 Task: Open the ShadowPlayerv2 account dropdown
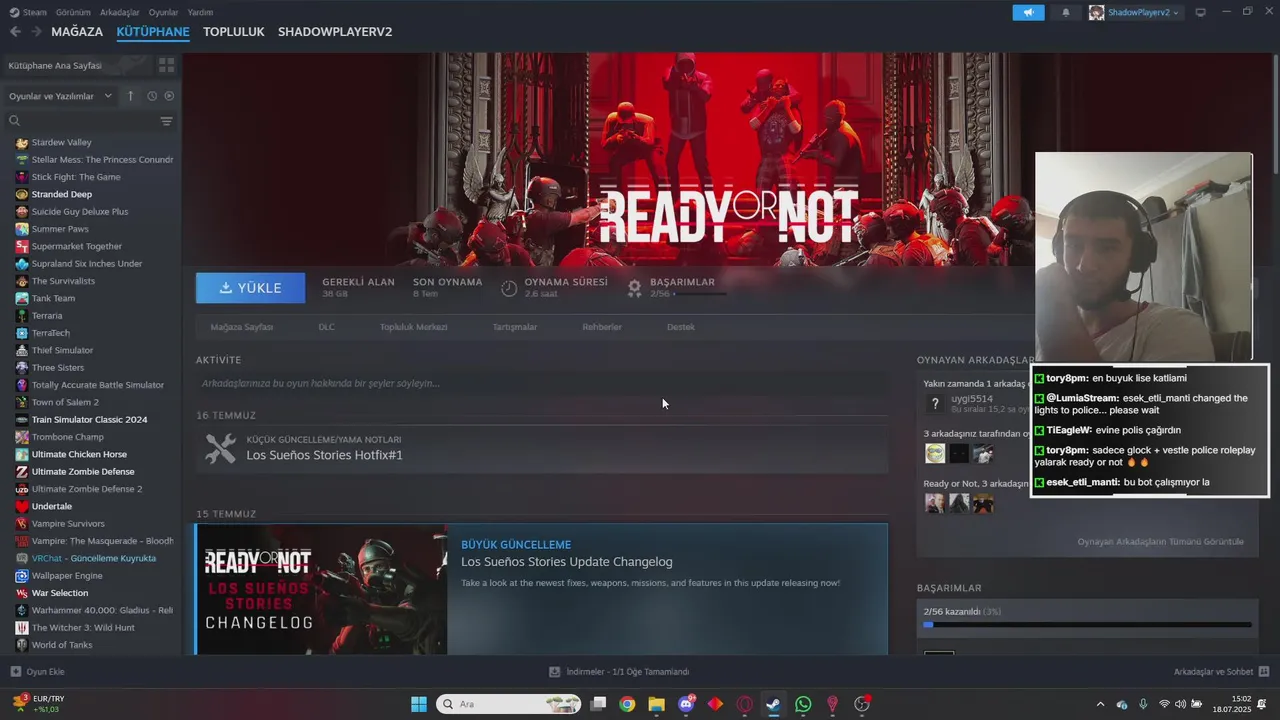[x=1135, y=12]
